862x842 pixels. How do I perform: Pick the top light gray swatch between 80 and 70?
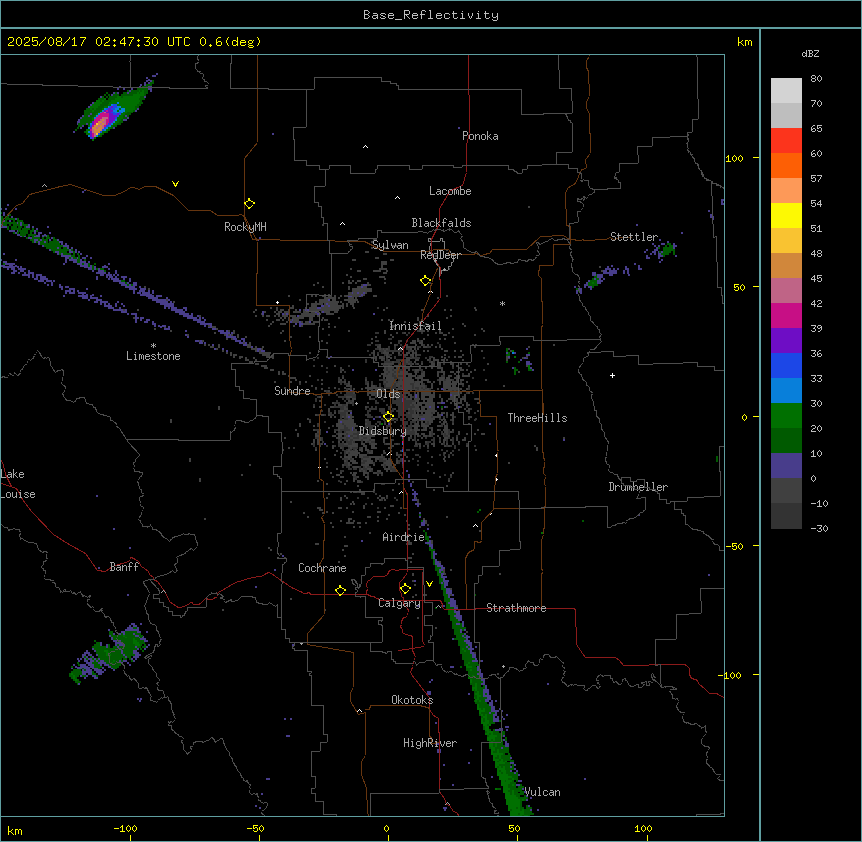coord(786,91)
